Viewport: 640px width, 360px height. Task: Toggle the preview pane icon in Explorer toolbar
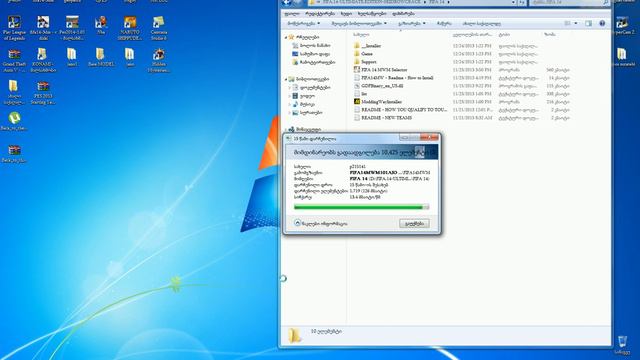coord(588,23)
